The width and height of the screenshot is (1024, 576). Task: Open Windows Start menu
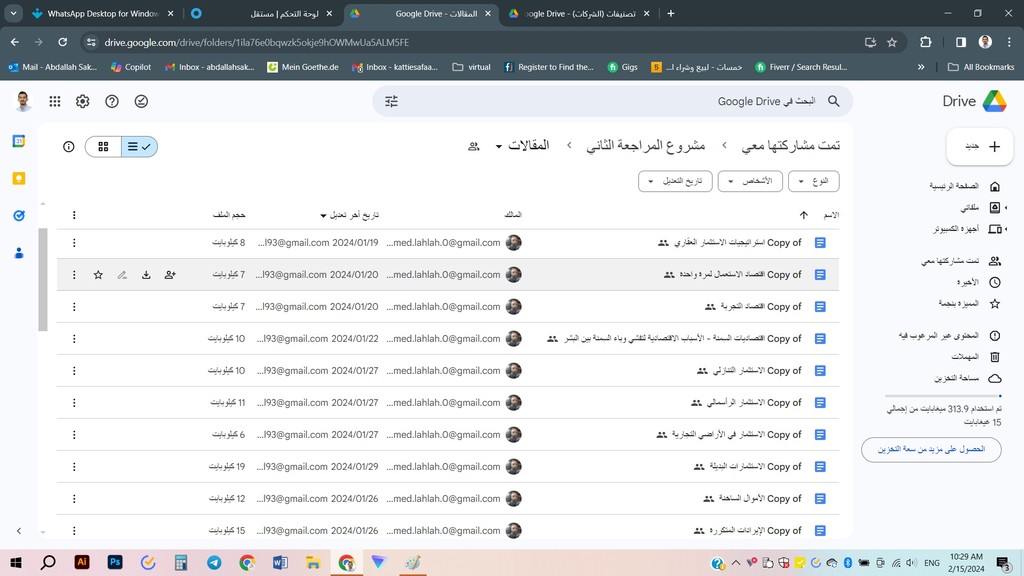[x=16, y=562]
